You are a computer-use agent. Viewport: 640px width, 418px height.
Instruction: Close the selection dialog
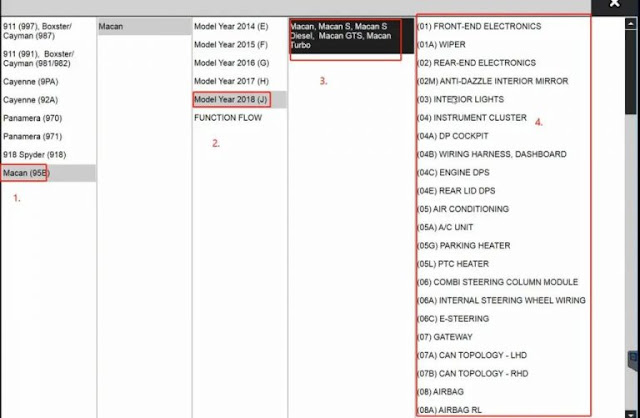tap(615, 4)
